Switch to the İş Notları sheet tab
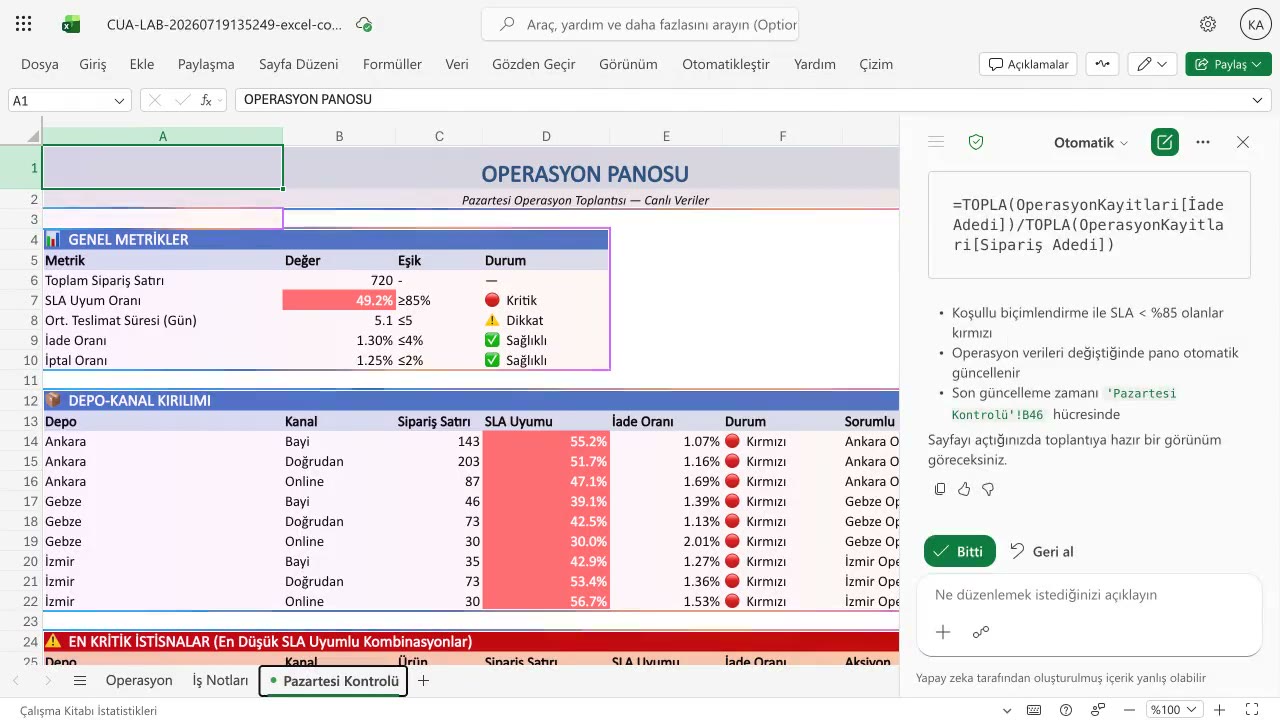The image size is (1280, 720). (x=220, y=681)
